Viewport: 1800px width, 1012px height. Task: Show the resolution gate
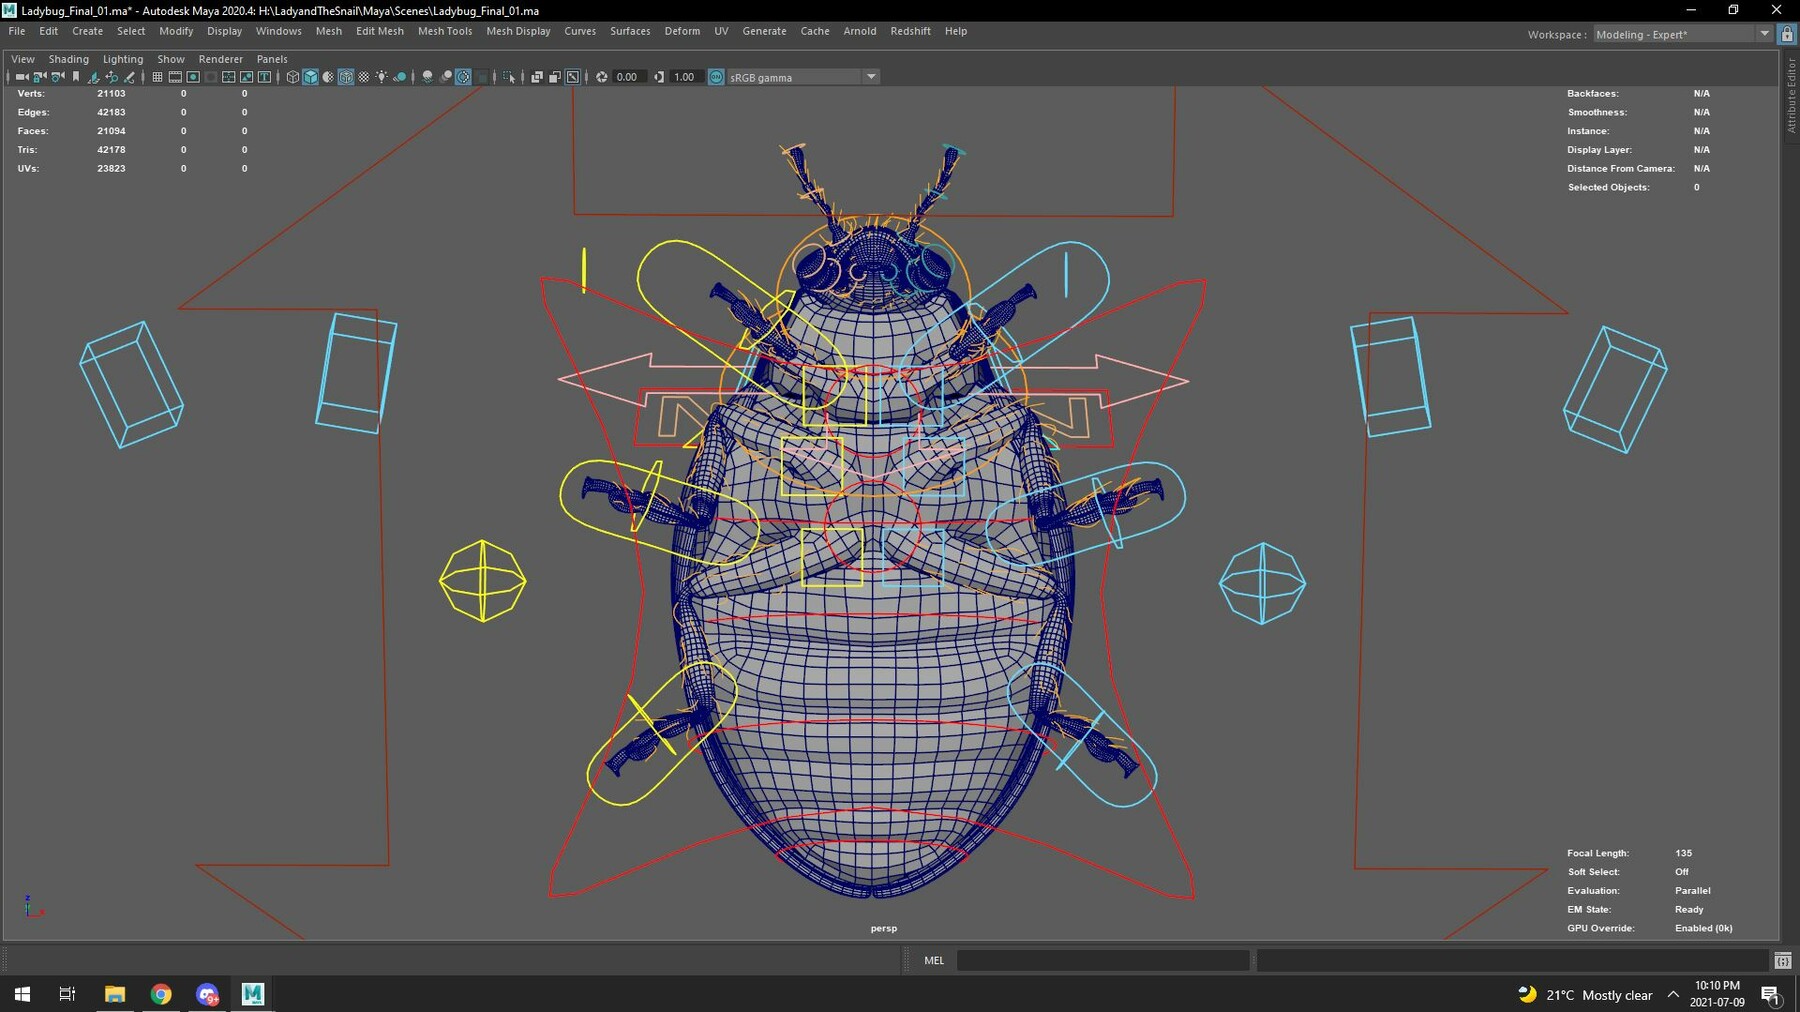pyautogui.click(x=192, y=76)
